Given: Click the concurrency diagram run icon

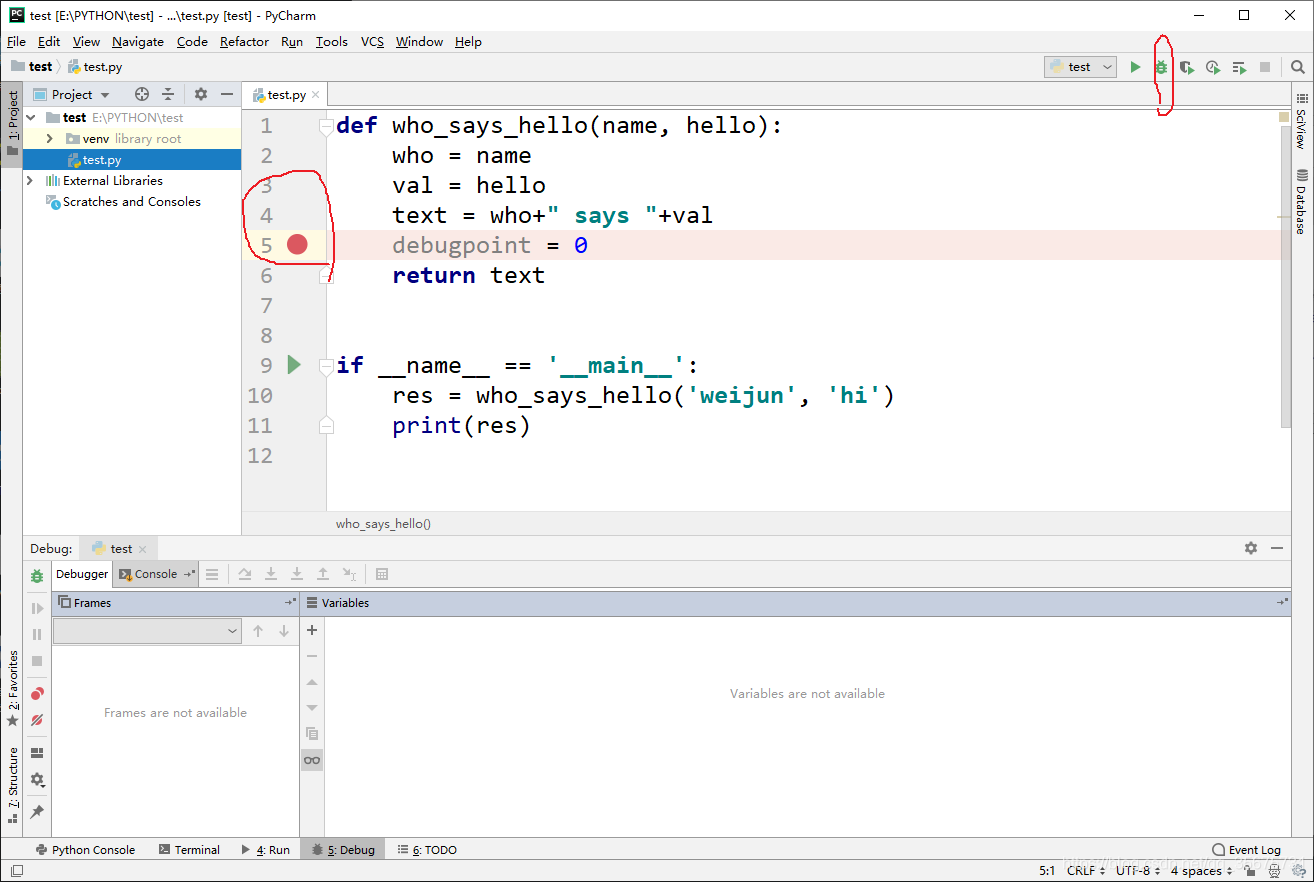Looking at the screenshot, I should point(1239,67).
